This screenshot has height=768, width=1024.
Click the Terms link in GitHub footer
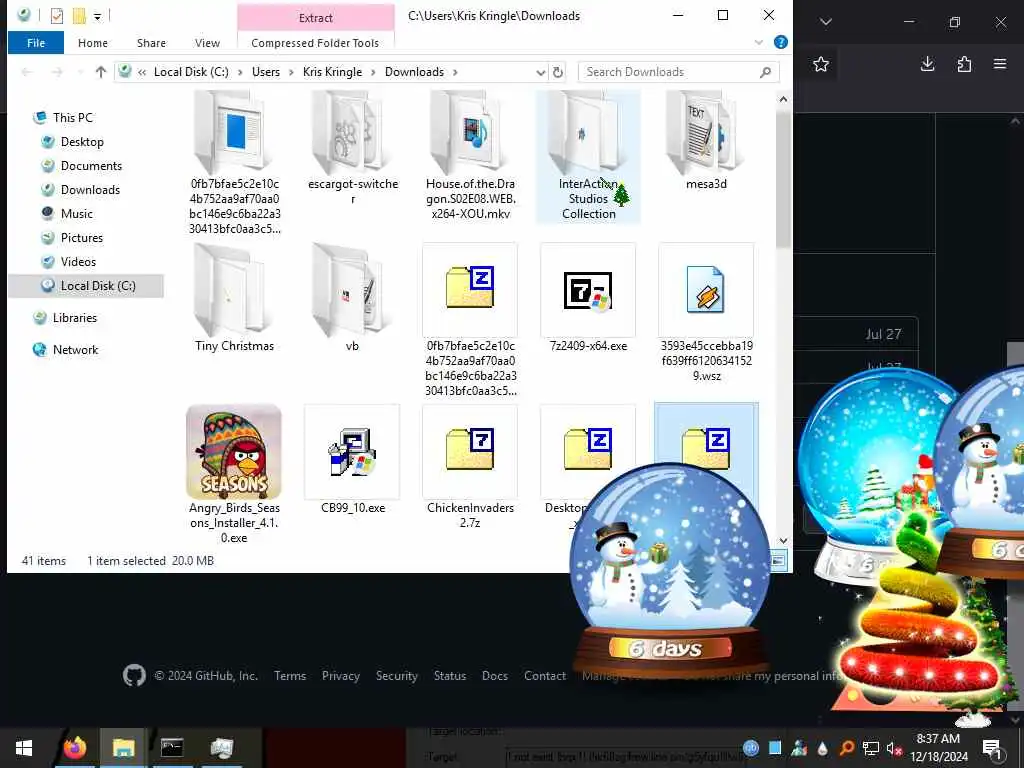click(x=290, y=676)
